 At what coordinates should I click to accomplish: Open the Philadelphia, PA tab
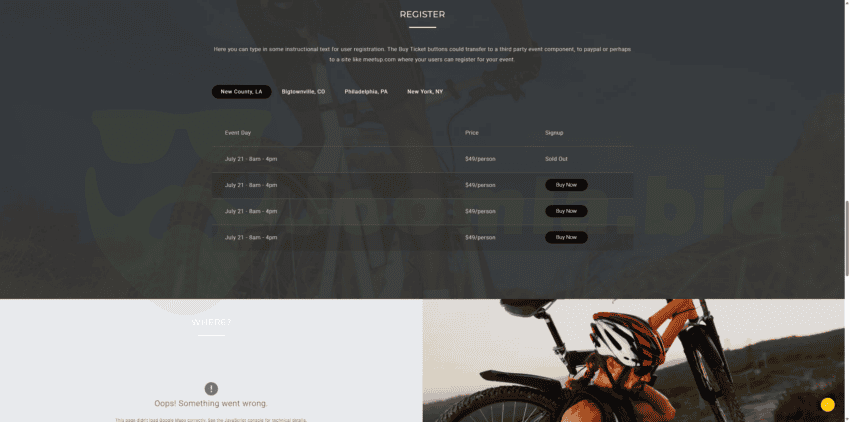(366, 92)
